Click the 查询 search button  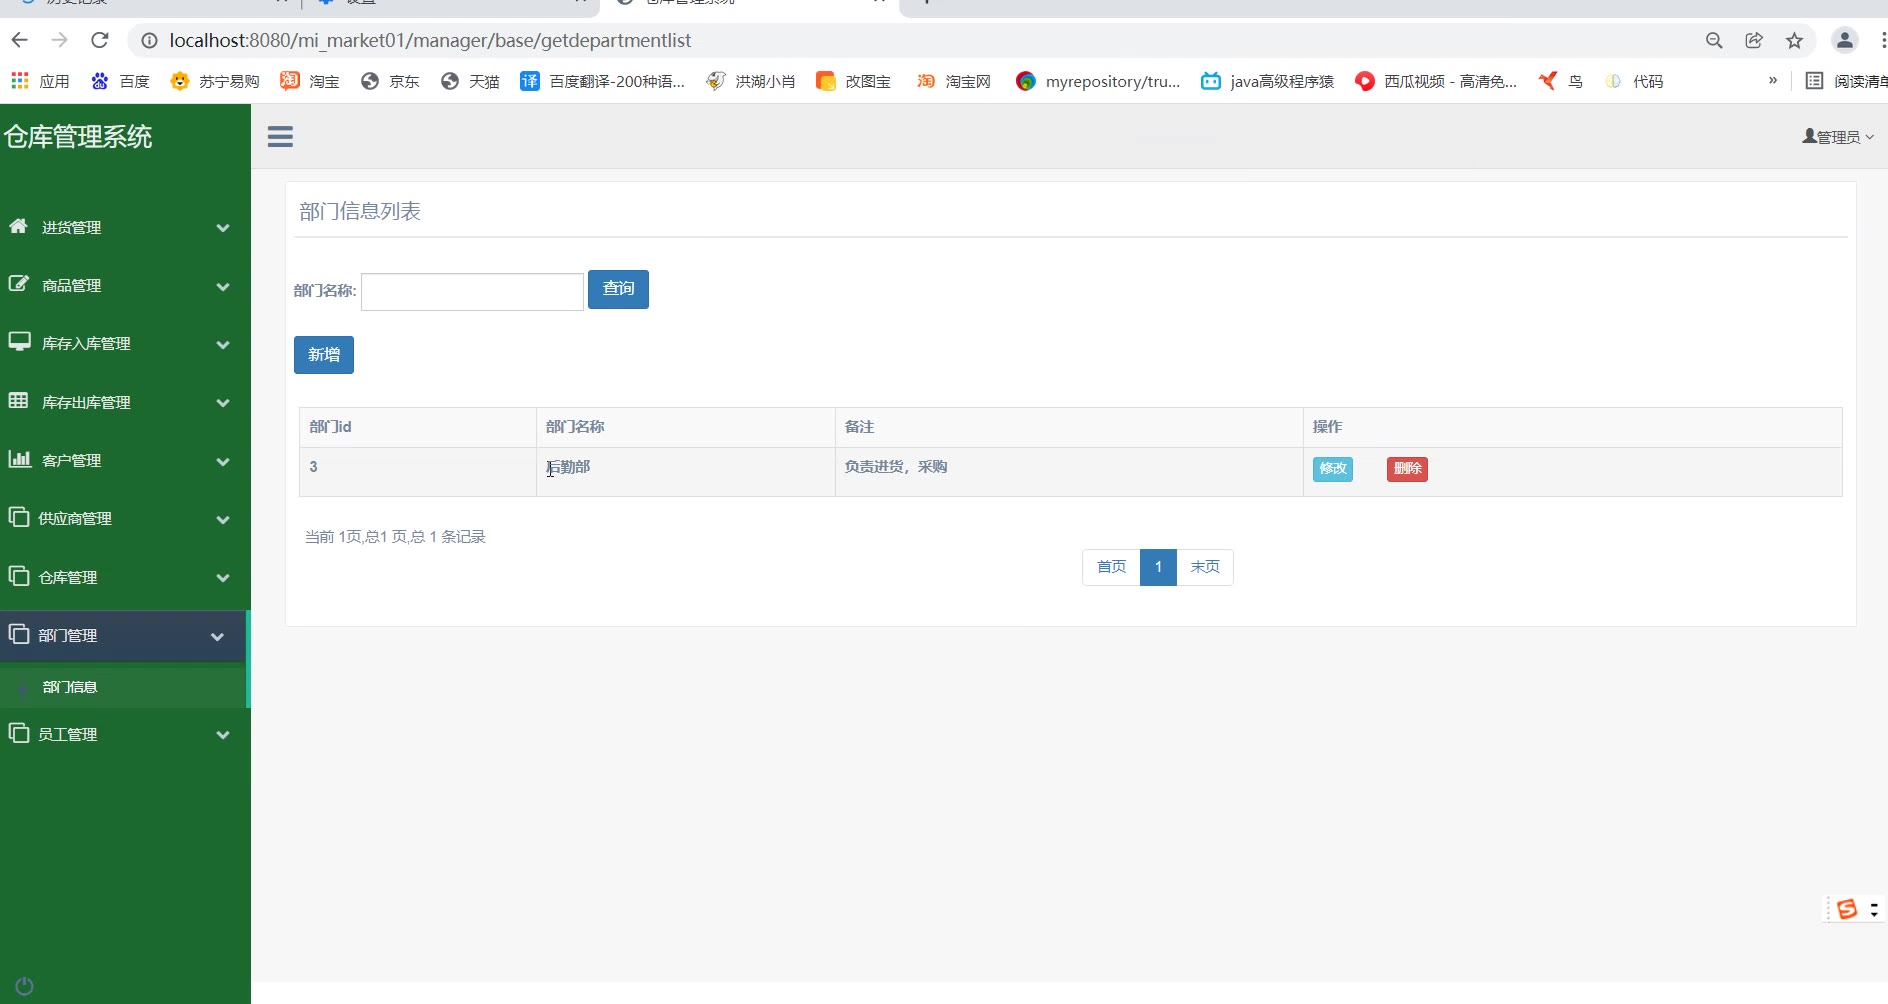pos(618,289)
